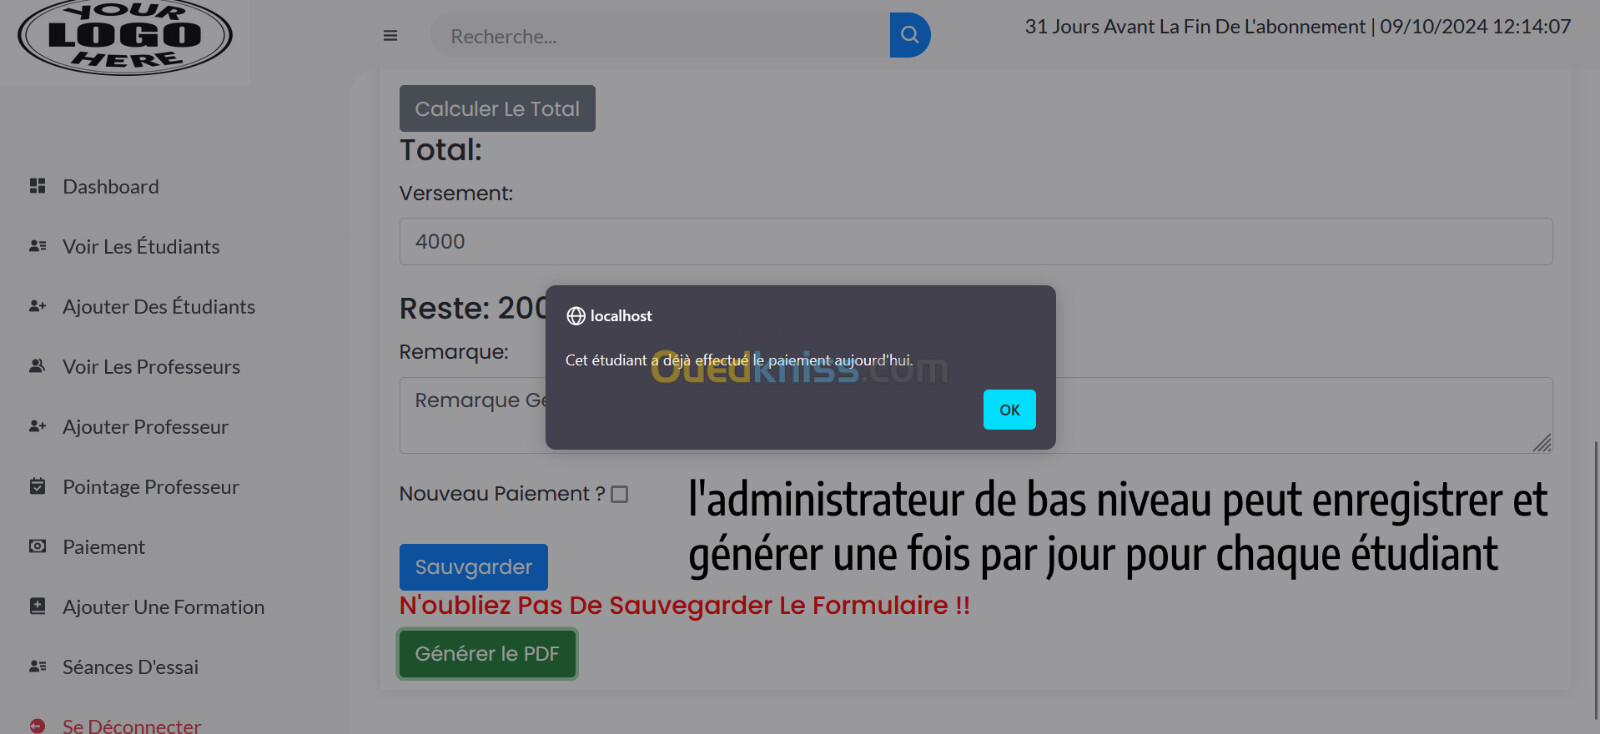Click the blue search magnifier button
This screenshot has width=1600, height=734.
coord(910,35)
